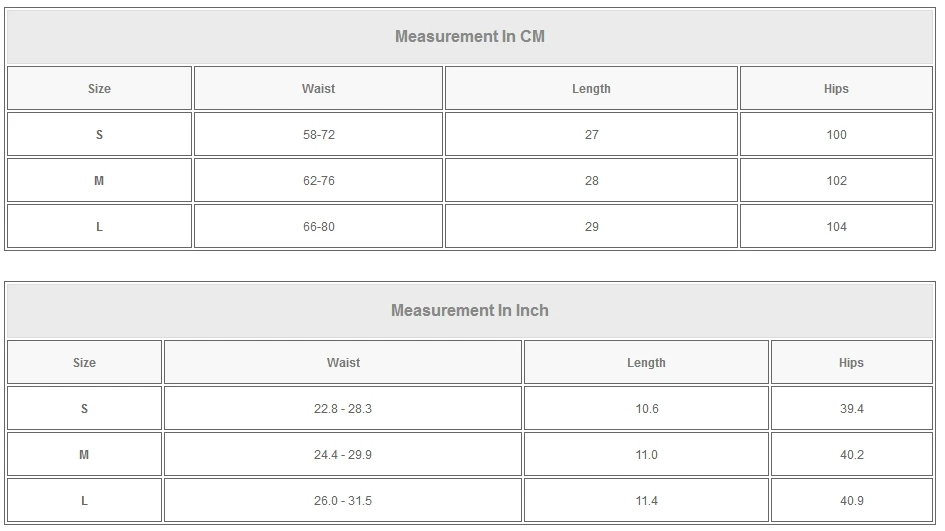Image resolution: width=945 pixels, height=531 pixels.
Task: Select the 62-76 waist cell
Action: click(x=318, y=181)
